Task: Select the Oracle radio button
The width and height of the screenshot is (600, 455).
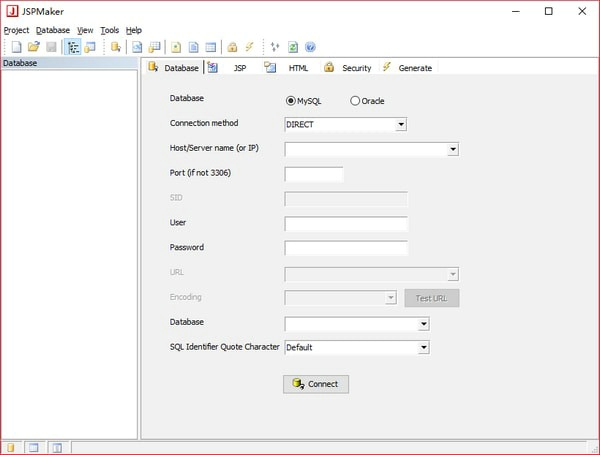Action: click(355, 101)
